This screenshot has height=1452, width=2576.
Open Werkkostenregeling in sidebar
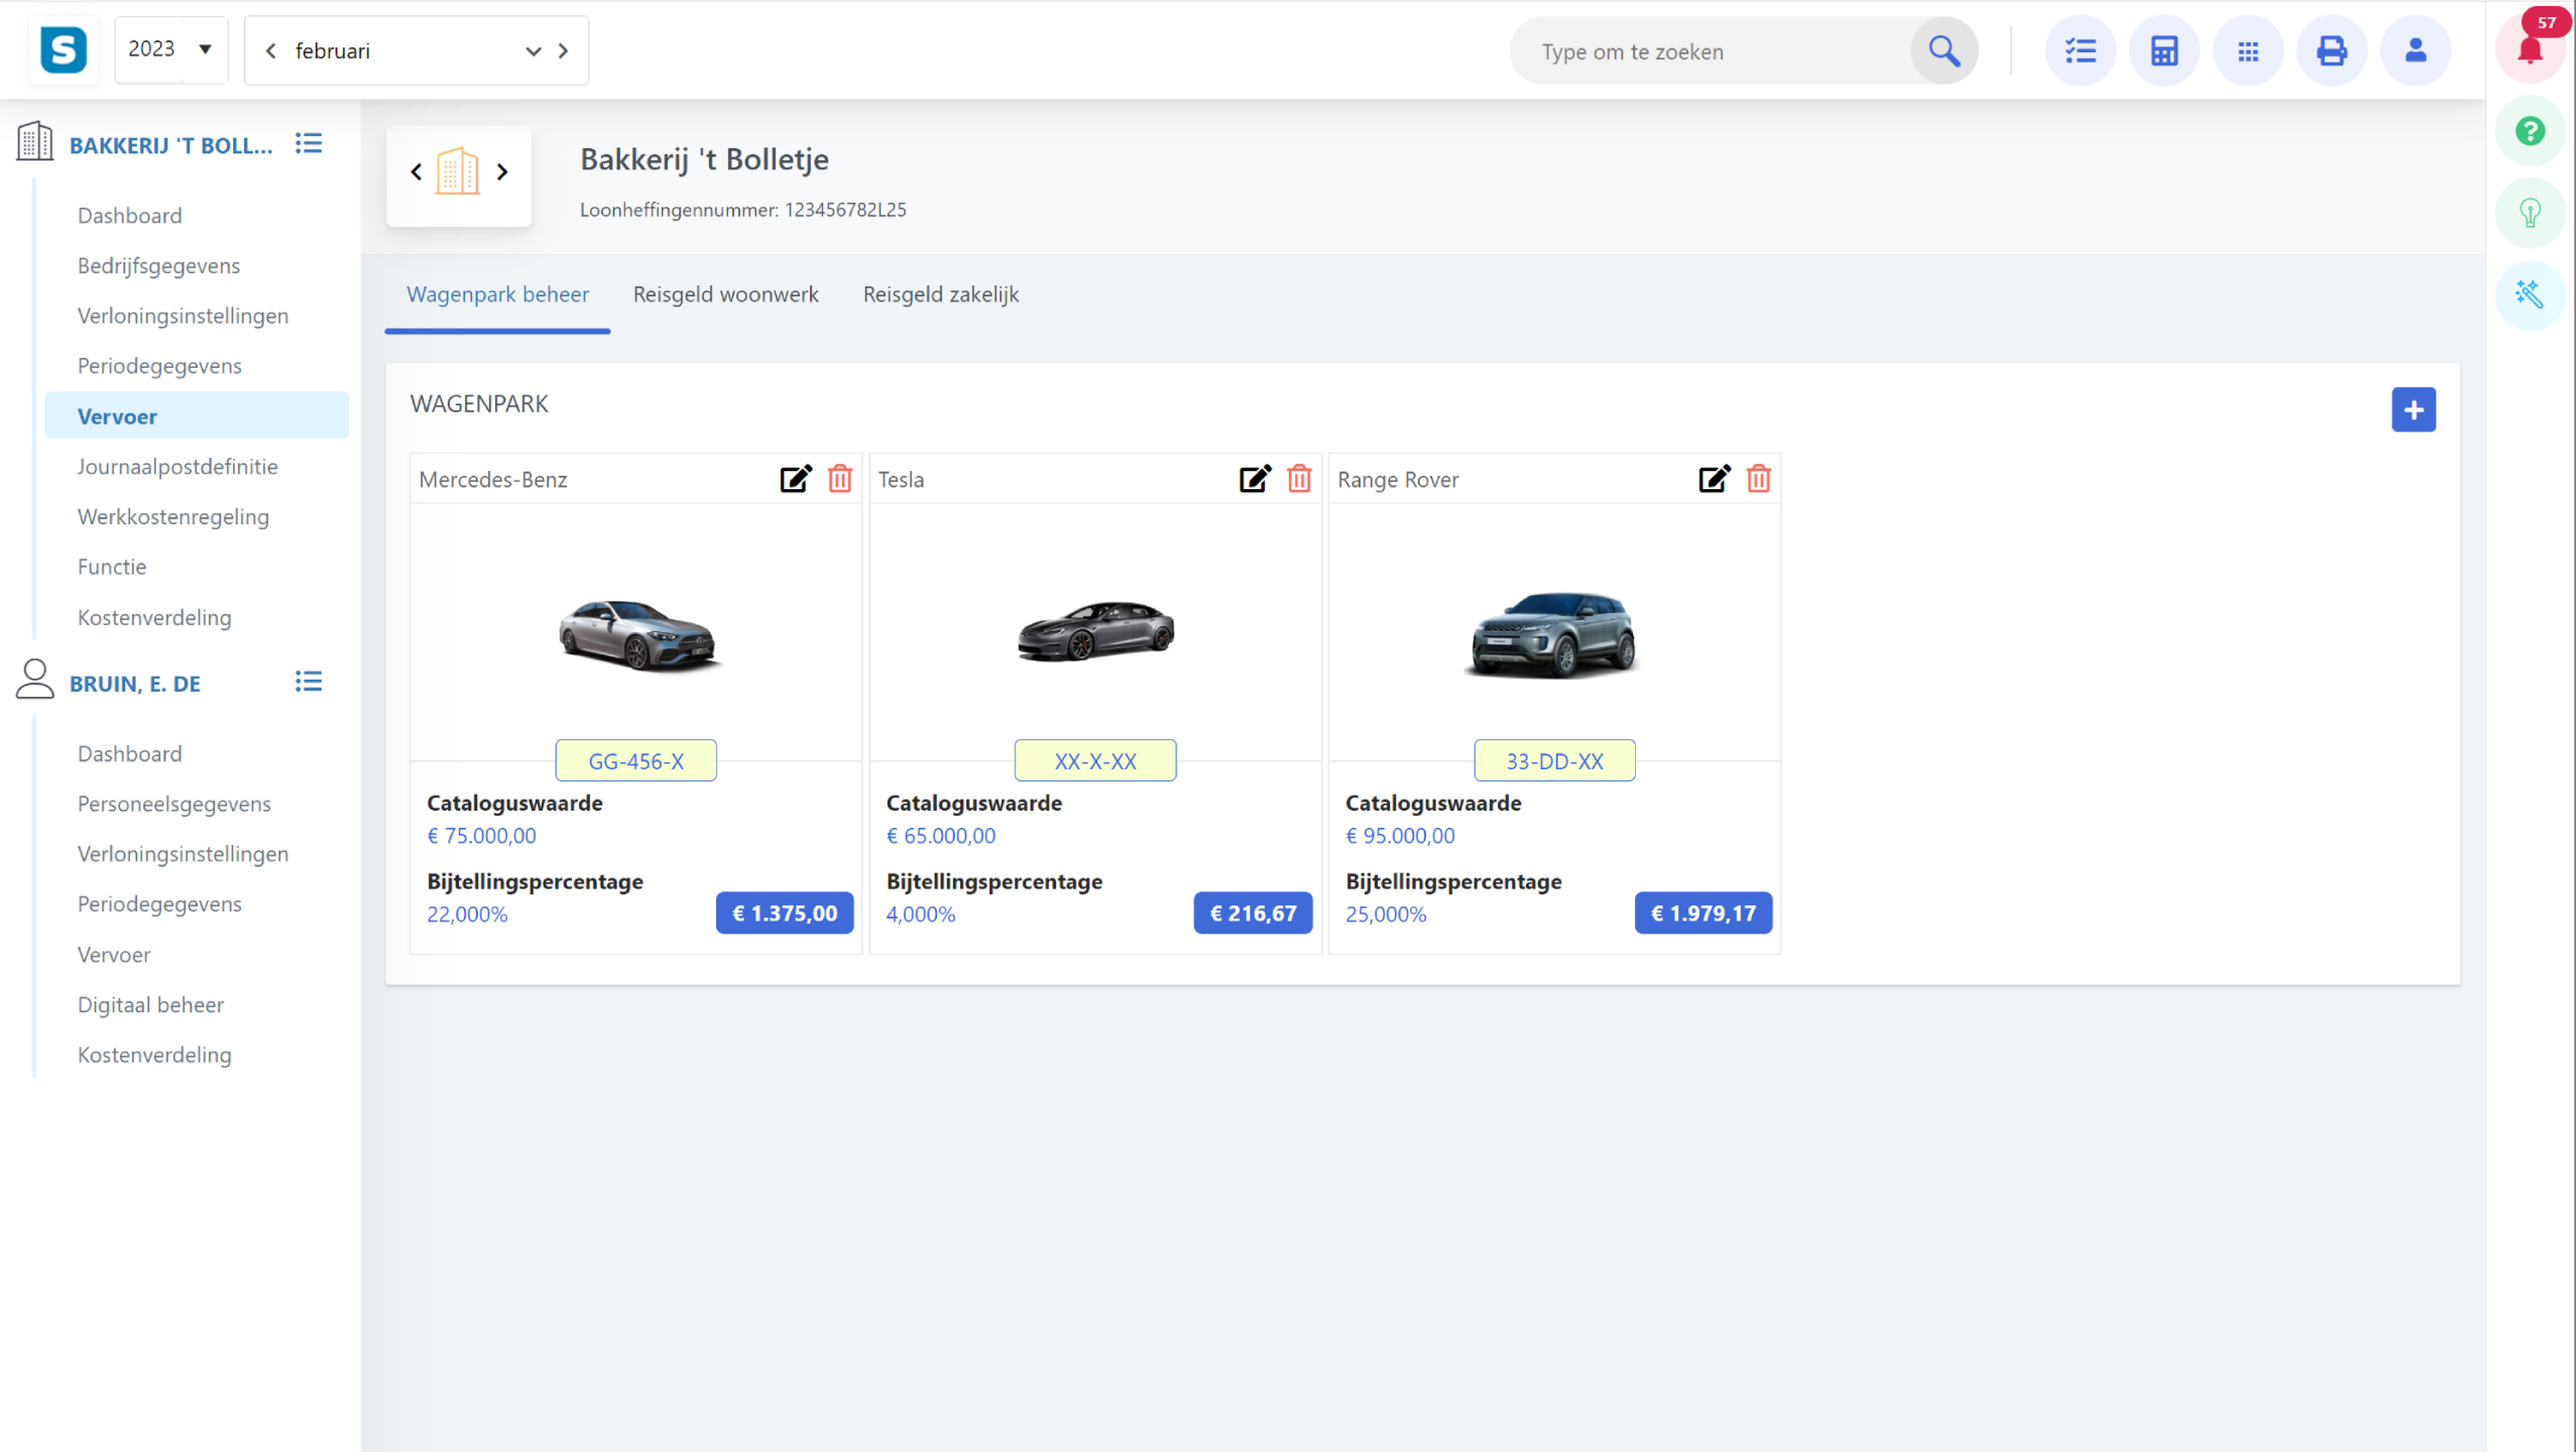174,517
